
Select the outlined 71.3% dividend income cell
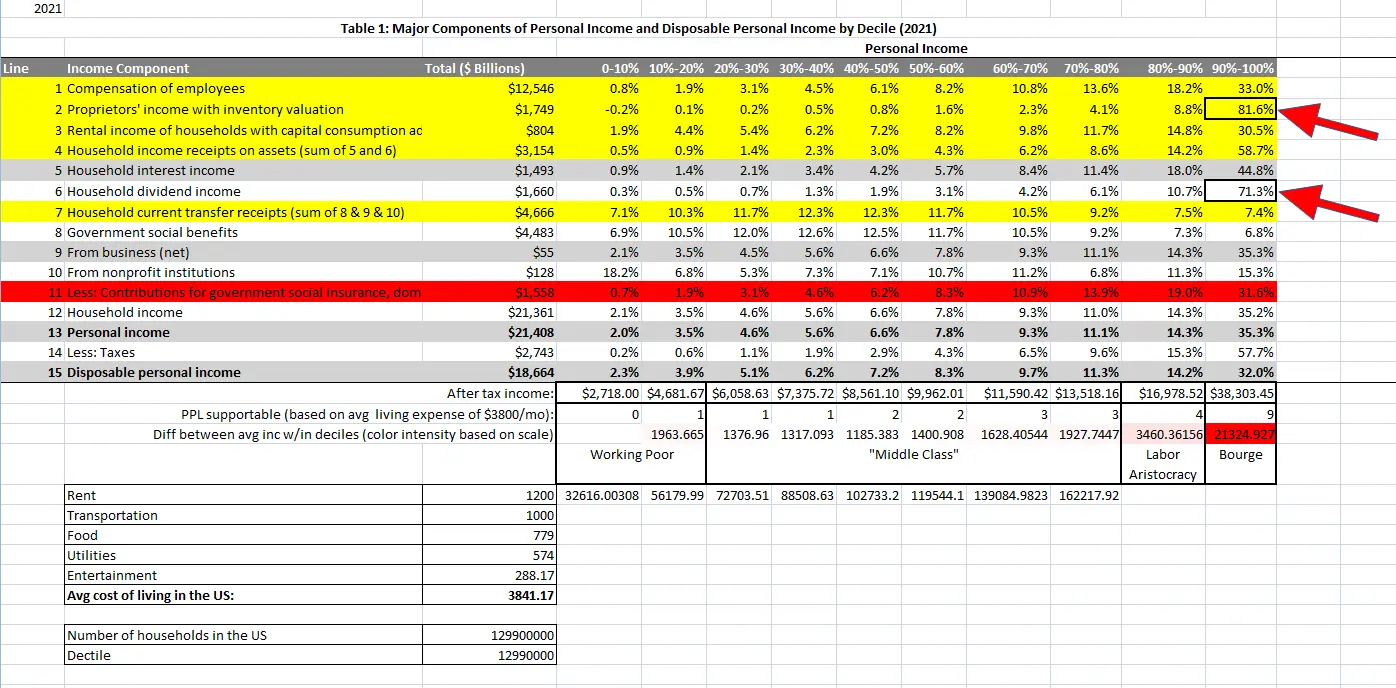(x=1241, y=191)
